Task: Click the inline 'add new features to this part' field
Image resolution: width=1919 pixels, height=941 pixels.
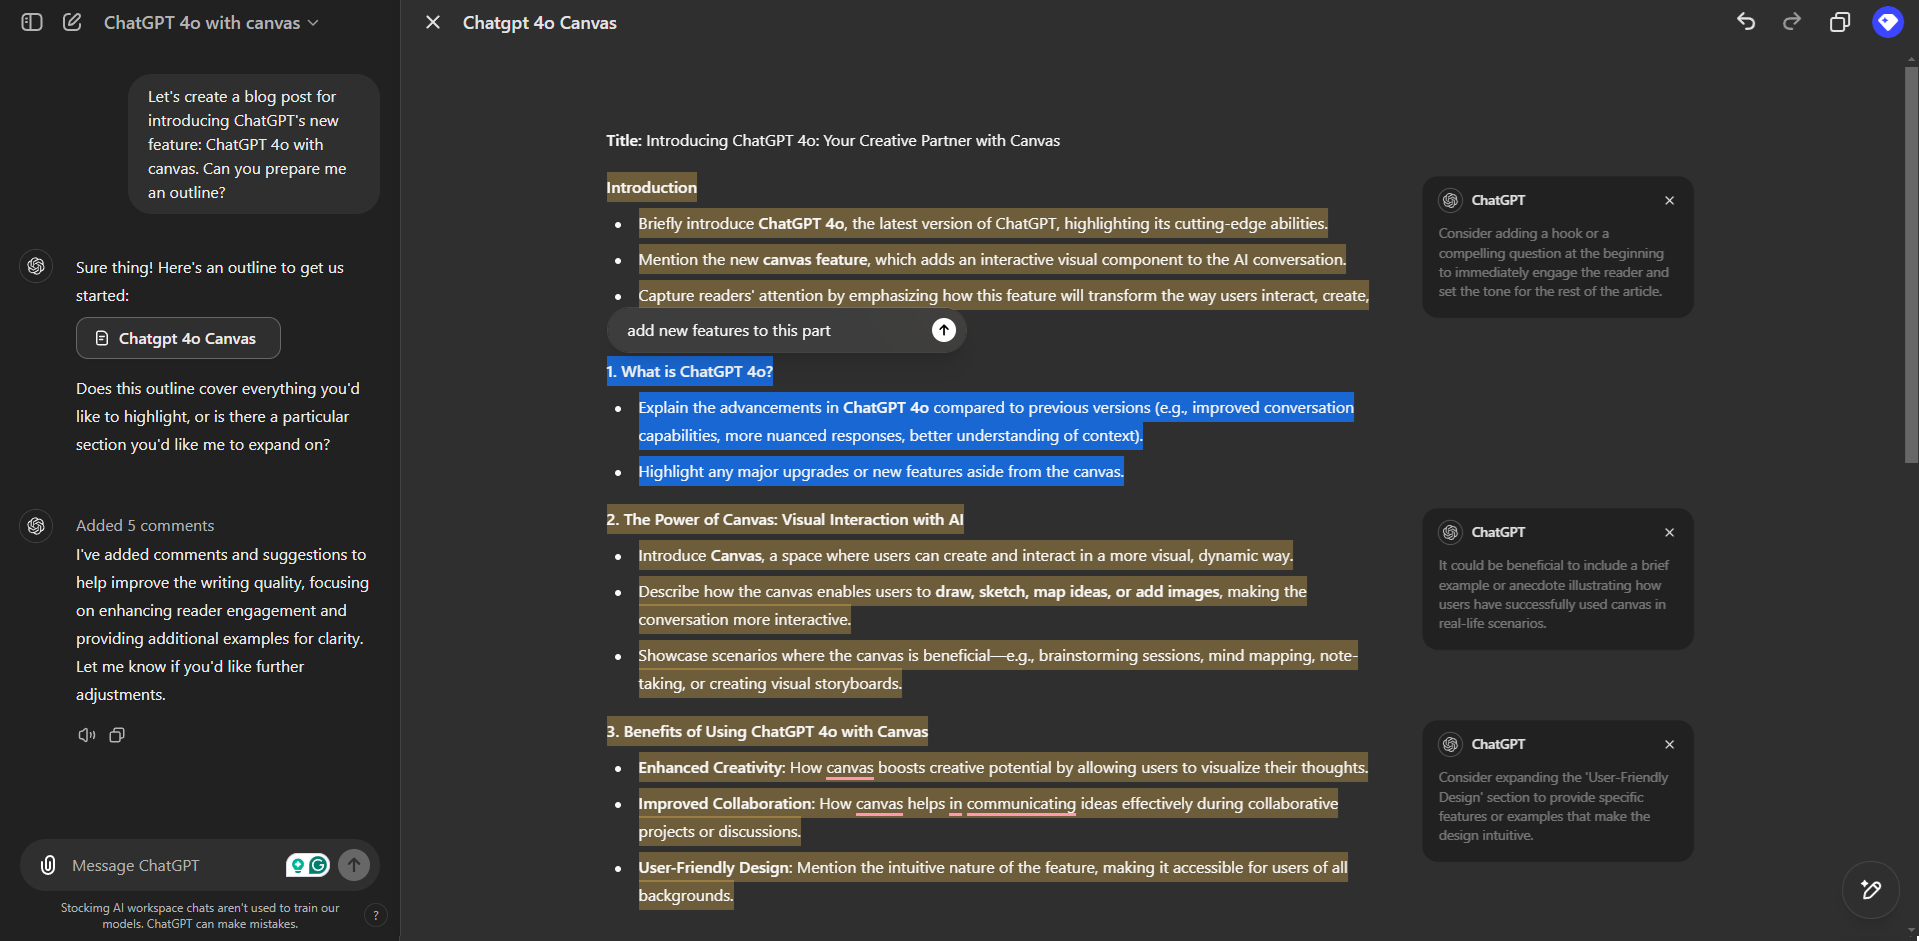Action: [770, 330]
